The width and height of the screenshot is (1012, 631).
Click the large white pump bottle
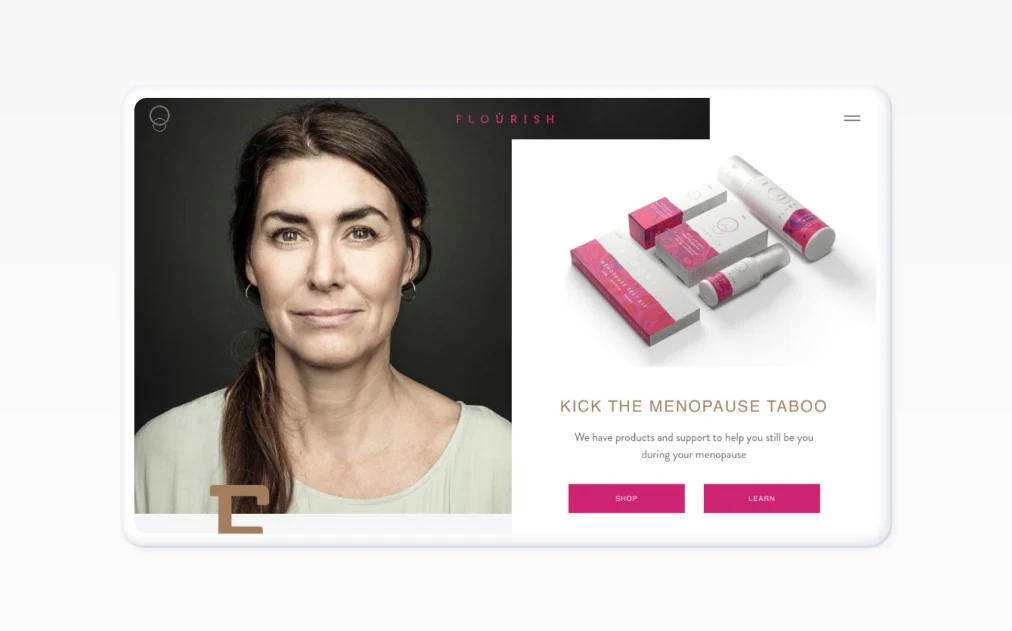(x=776, y=206)
